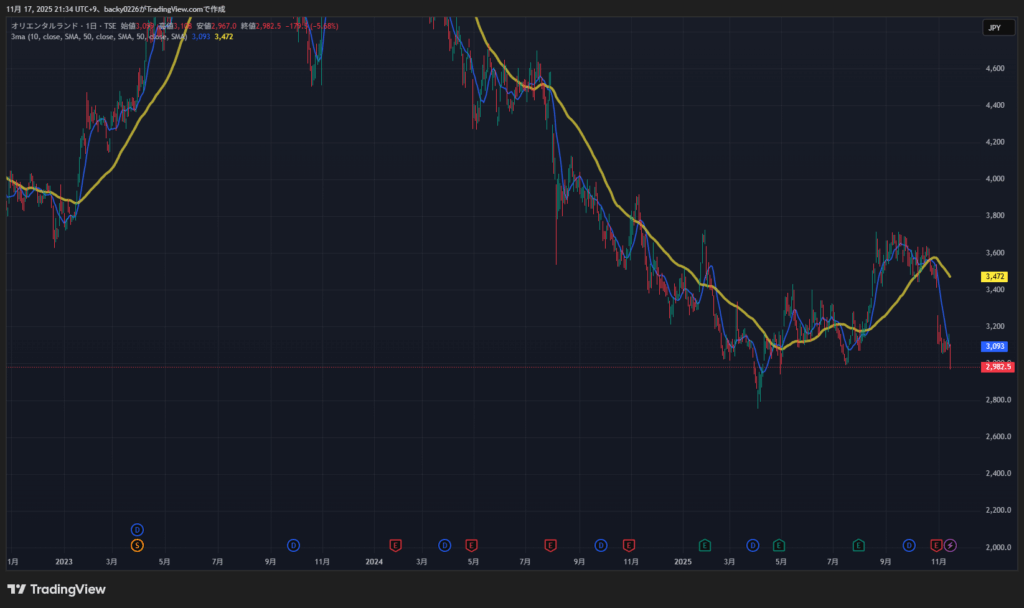This screenshot has height=608, width=1024.
Task: Open the first red earnings marker of 2024
Action: click(396, 545)
